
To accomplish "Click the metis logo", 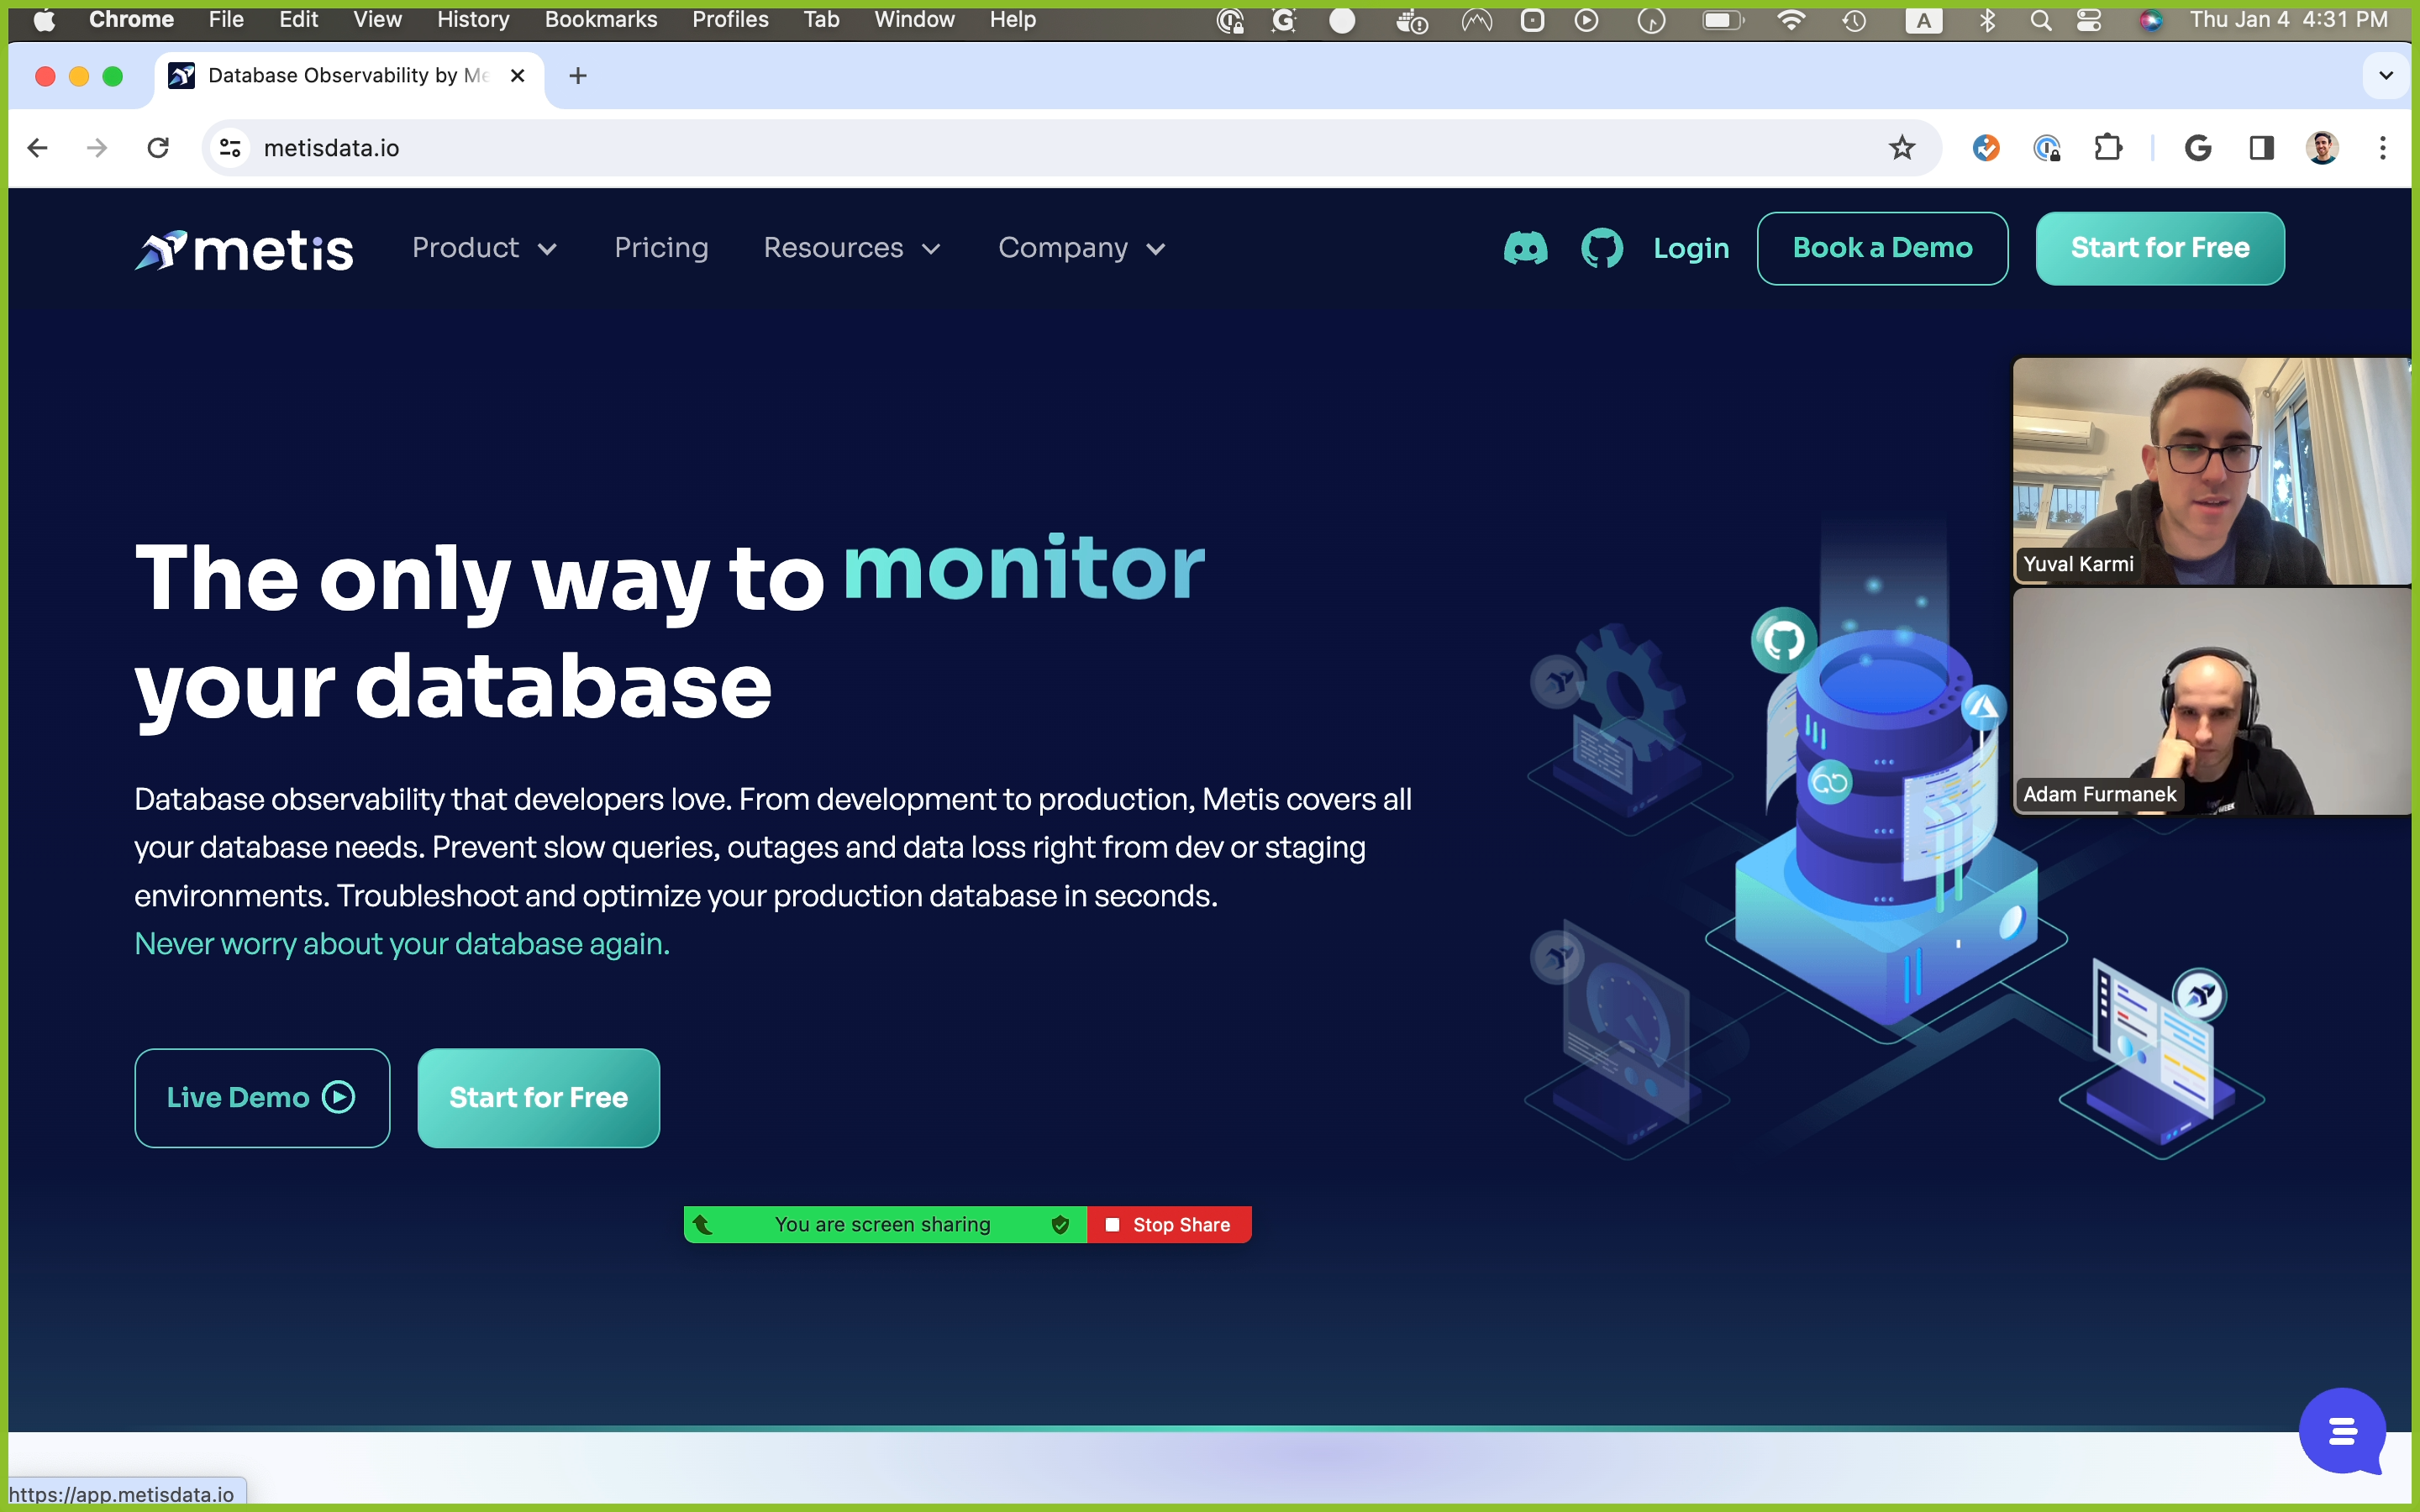I will (x=244, y=250).
